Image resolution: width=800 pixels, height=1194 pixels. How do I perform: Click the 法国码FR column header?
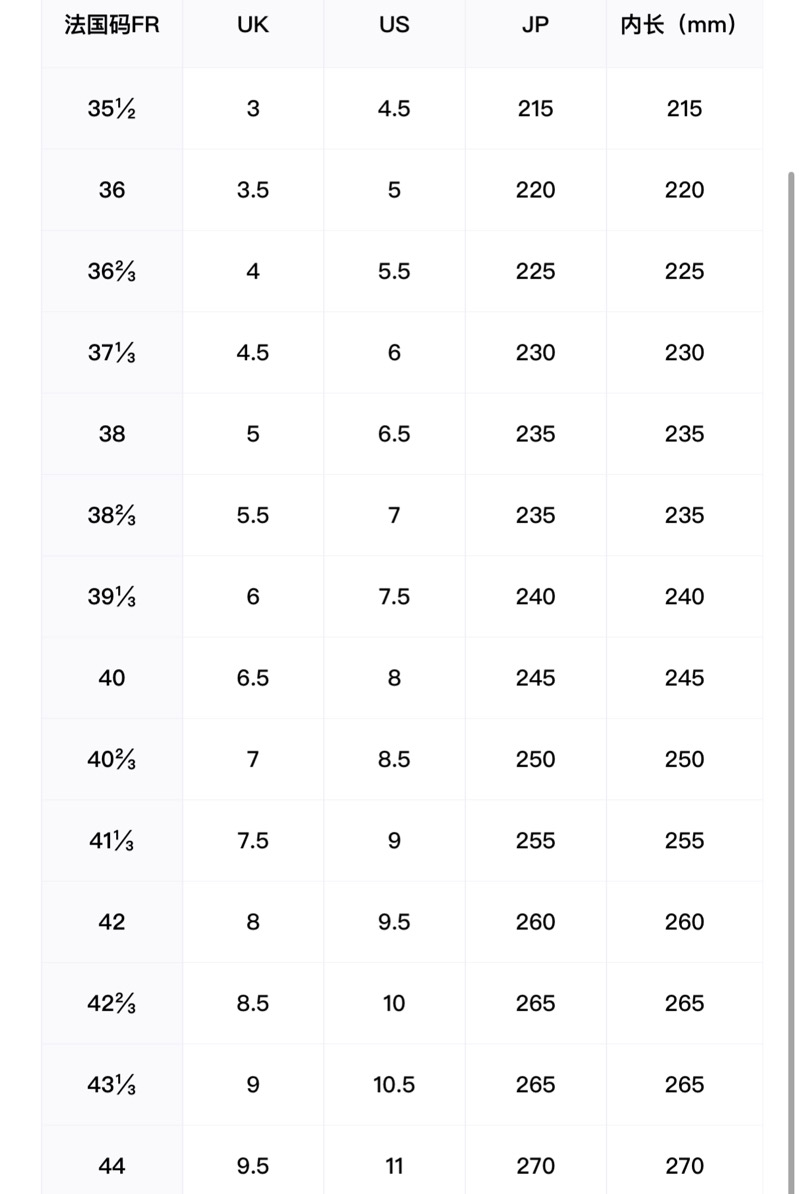pyautogui.click(x=112, y=25)
